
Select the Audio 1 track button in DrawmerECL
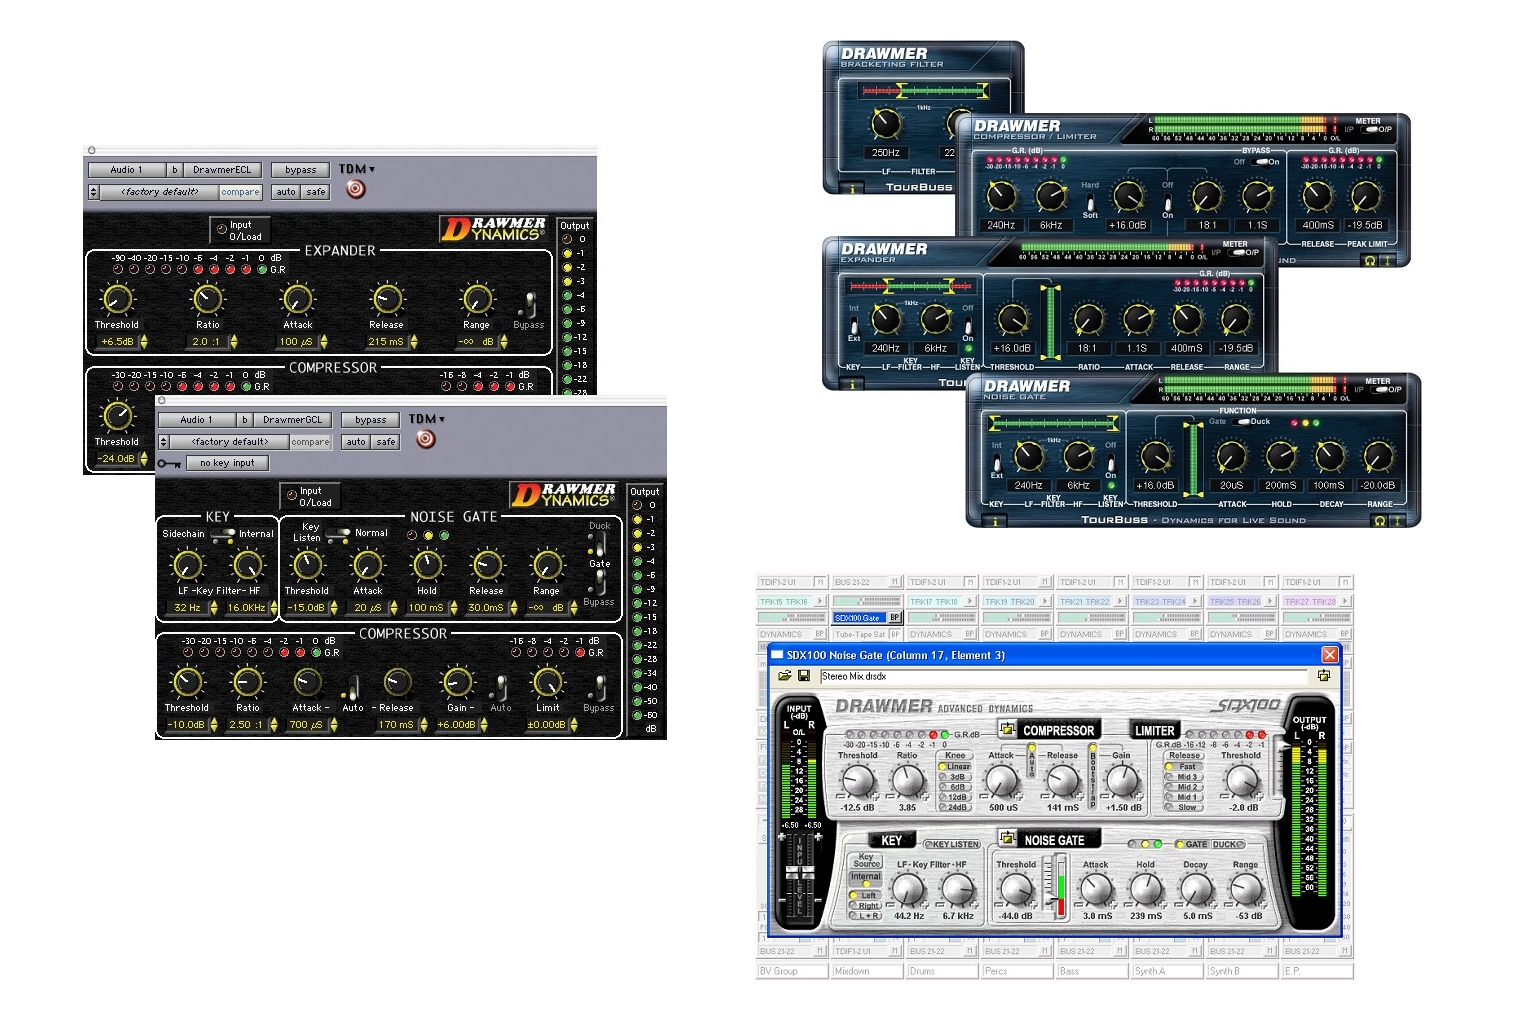(x=126, y=170)
